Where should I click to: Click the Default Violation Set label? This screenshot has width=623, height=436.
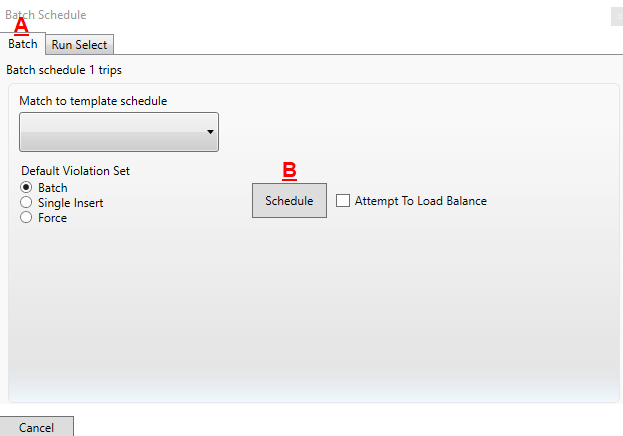coord(75,171)
